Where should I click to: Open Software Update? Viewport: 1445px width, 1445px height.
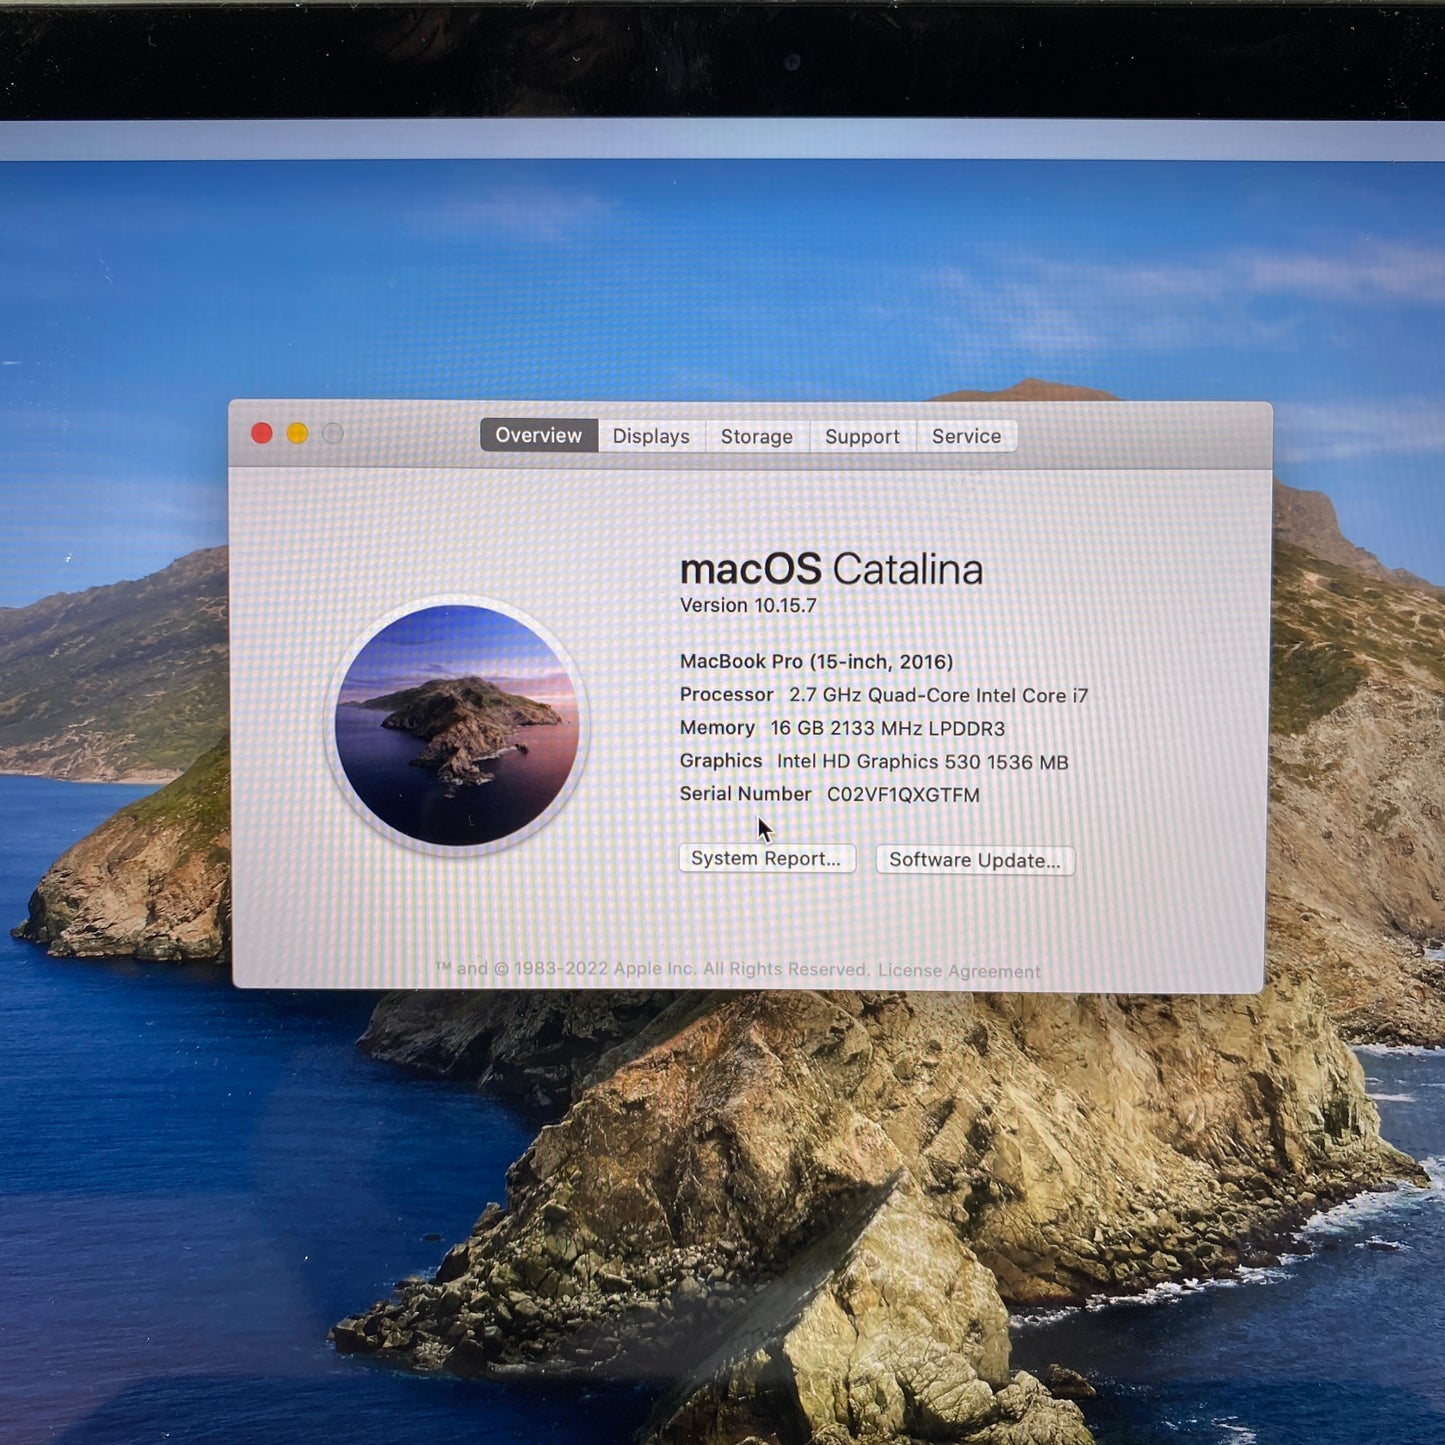coord(975,860)
